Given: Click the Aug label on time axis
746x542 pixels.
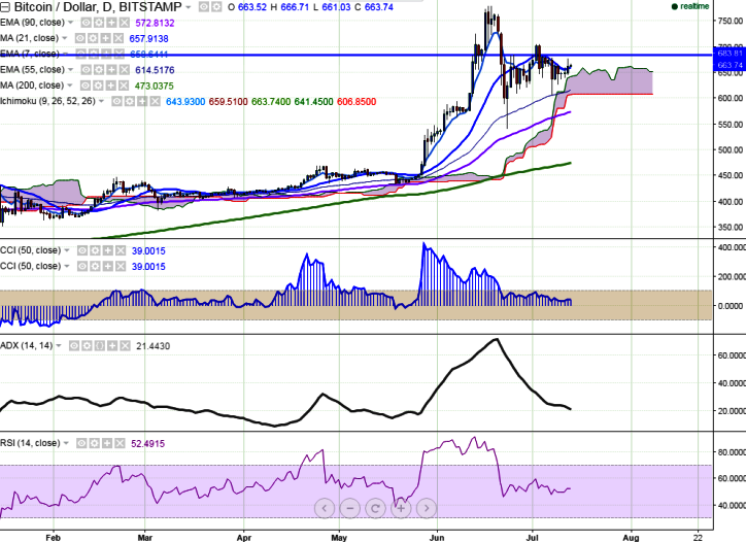Looking at the screenshot, I should (x=631, y=538).
